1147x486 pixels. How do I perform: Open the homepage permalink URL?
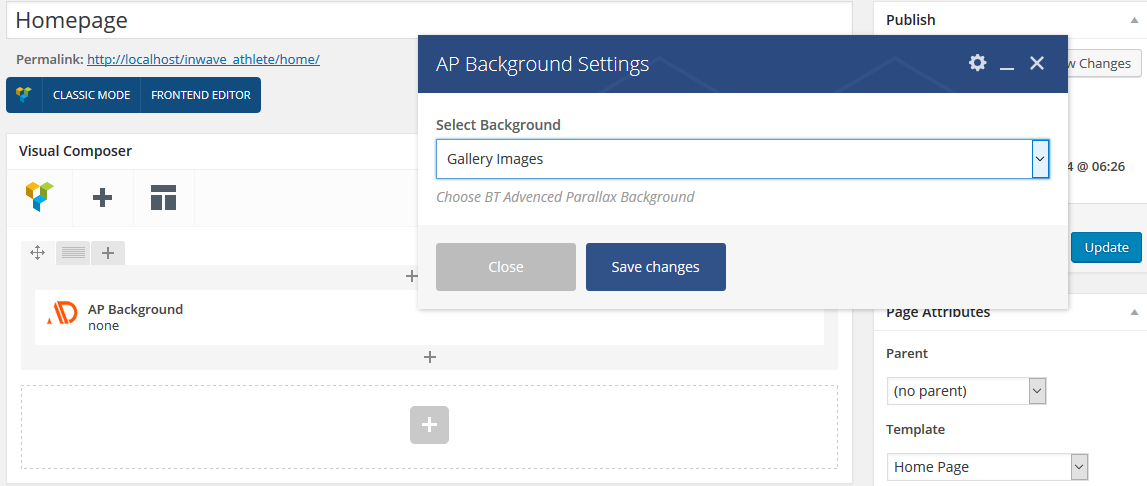(203, 59)
